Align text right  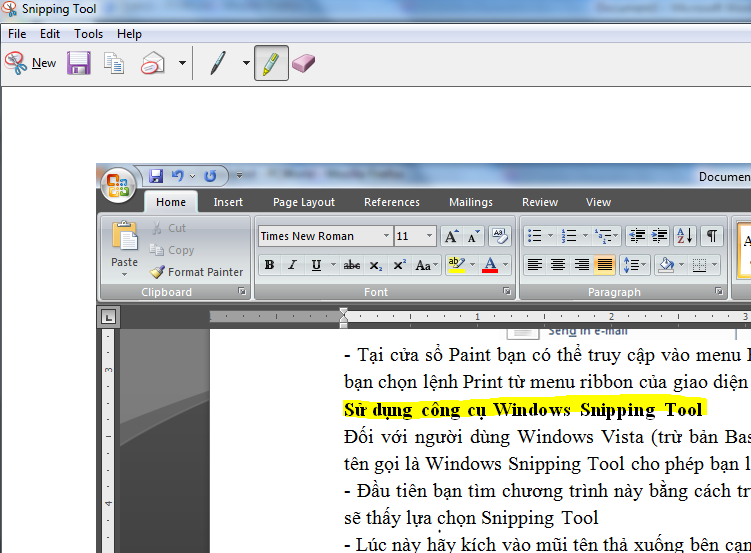(x=581, y=264)
